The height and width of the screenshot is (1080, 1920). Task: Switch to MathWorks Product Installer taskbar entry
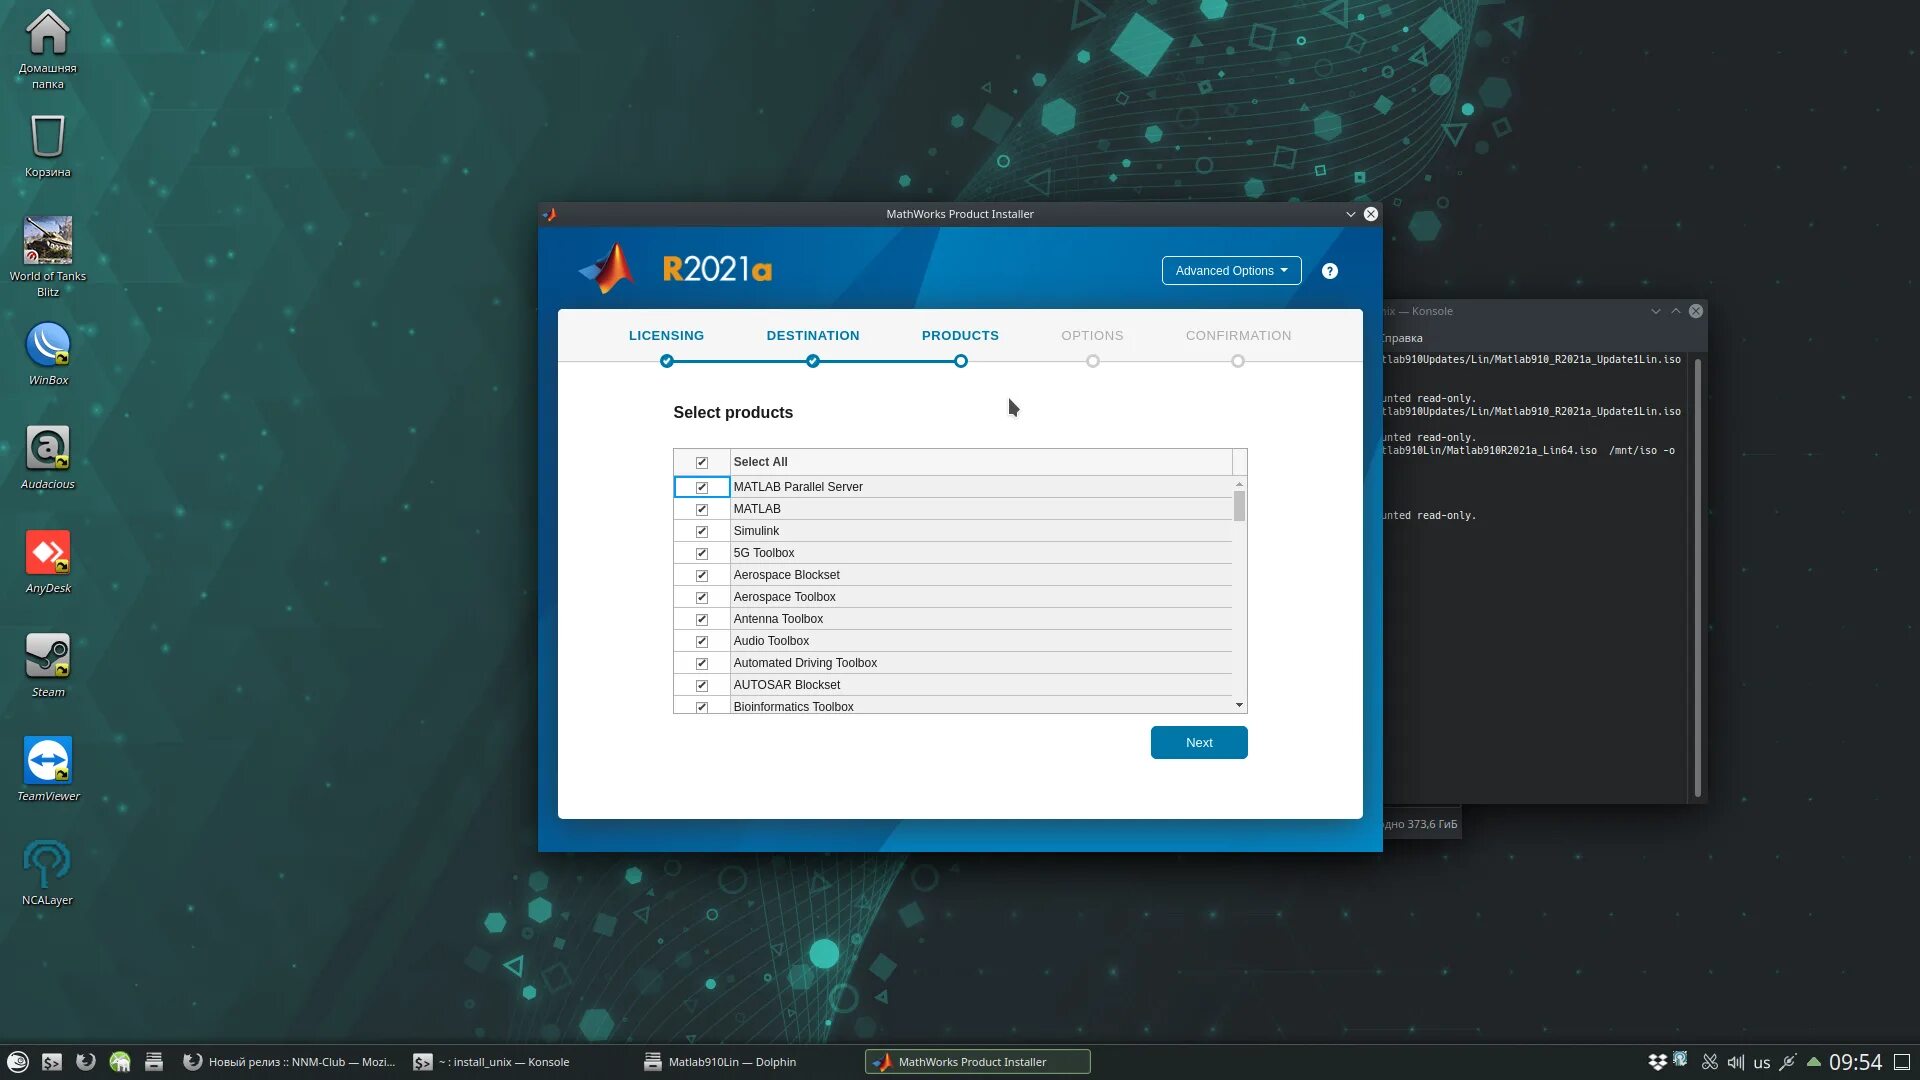click(x=977, y=1062)
